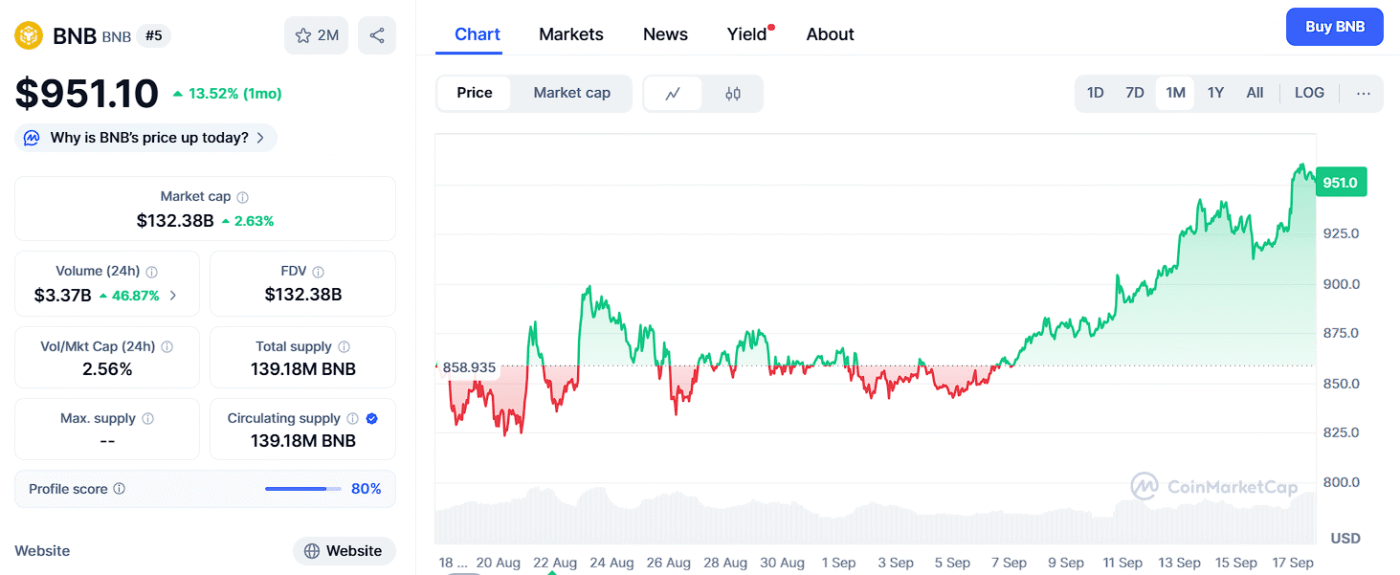
Task: Add BNB to watchlist star button
Action: [316, 36]
